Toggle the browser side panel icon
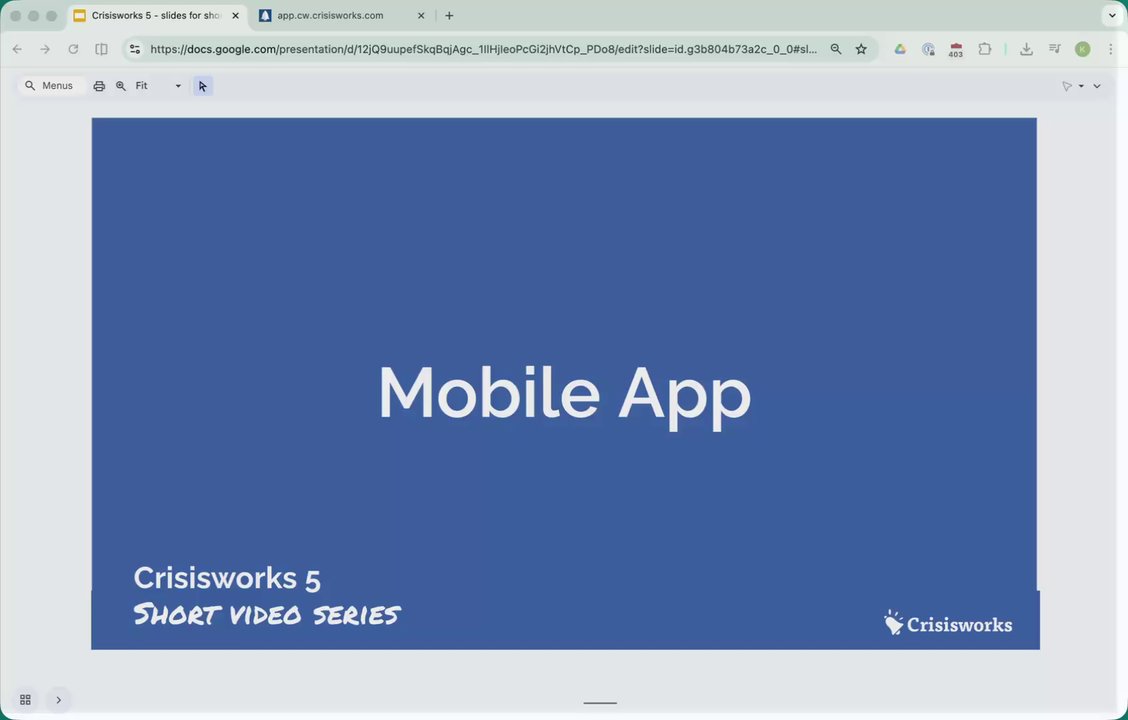This screenshot has width=1128, height=720. 101,49
